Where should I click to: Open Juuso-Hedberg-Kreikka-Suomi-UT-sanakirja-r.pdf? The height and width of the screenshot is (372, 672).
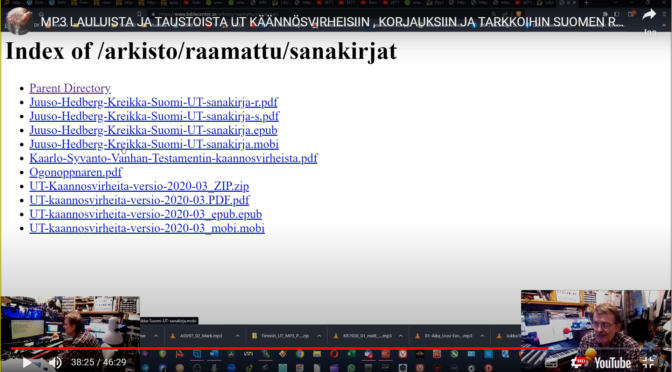point(153,102)
